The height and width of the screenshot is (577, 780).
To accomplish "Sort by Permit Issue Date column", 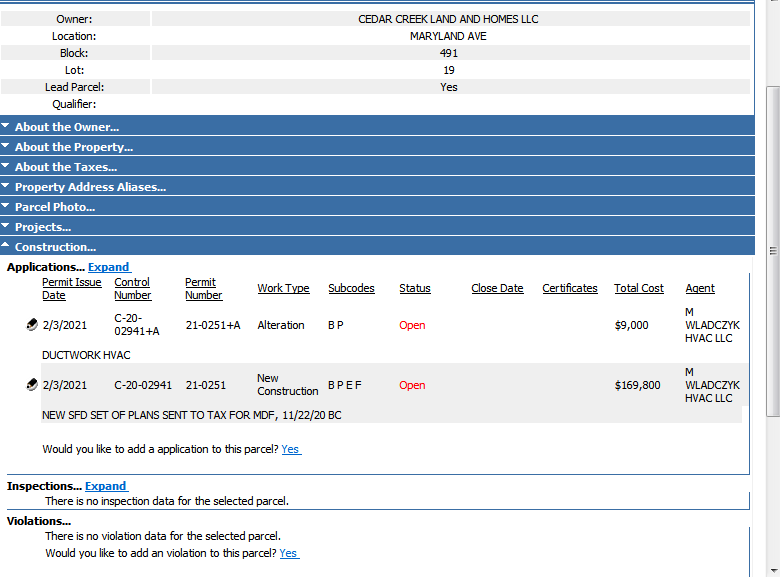I will pos(72,288).
